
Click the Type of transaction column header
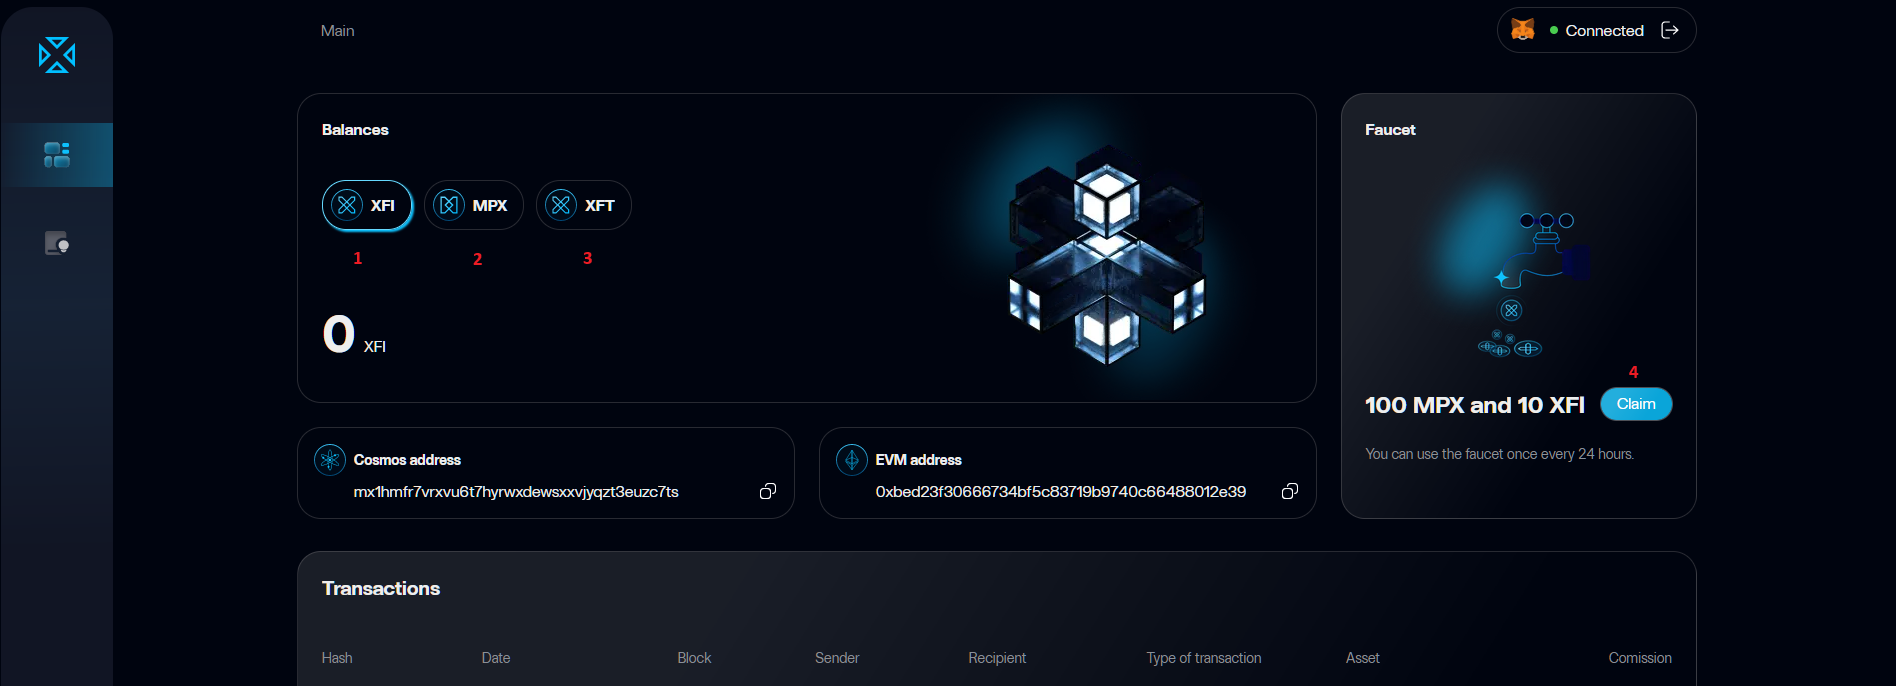pos(1203,658)
